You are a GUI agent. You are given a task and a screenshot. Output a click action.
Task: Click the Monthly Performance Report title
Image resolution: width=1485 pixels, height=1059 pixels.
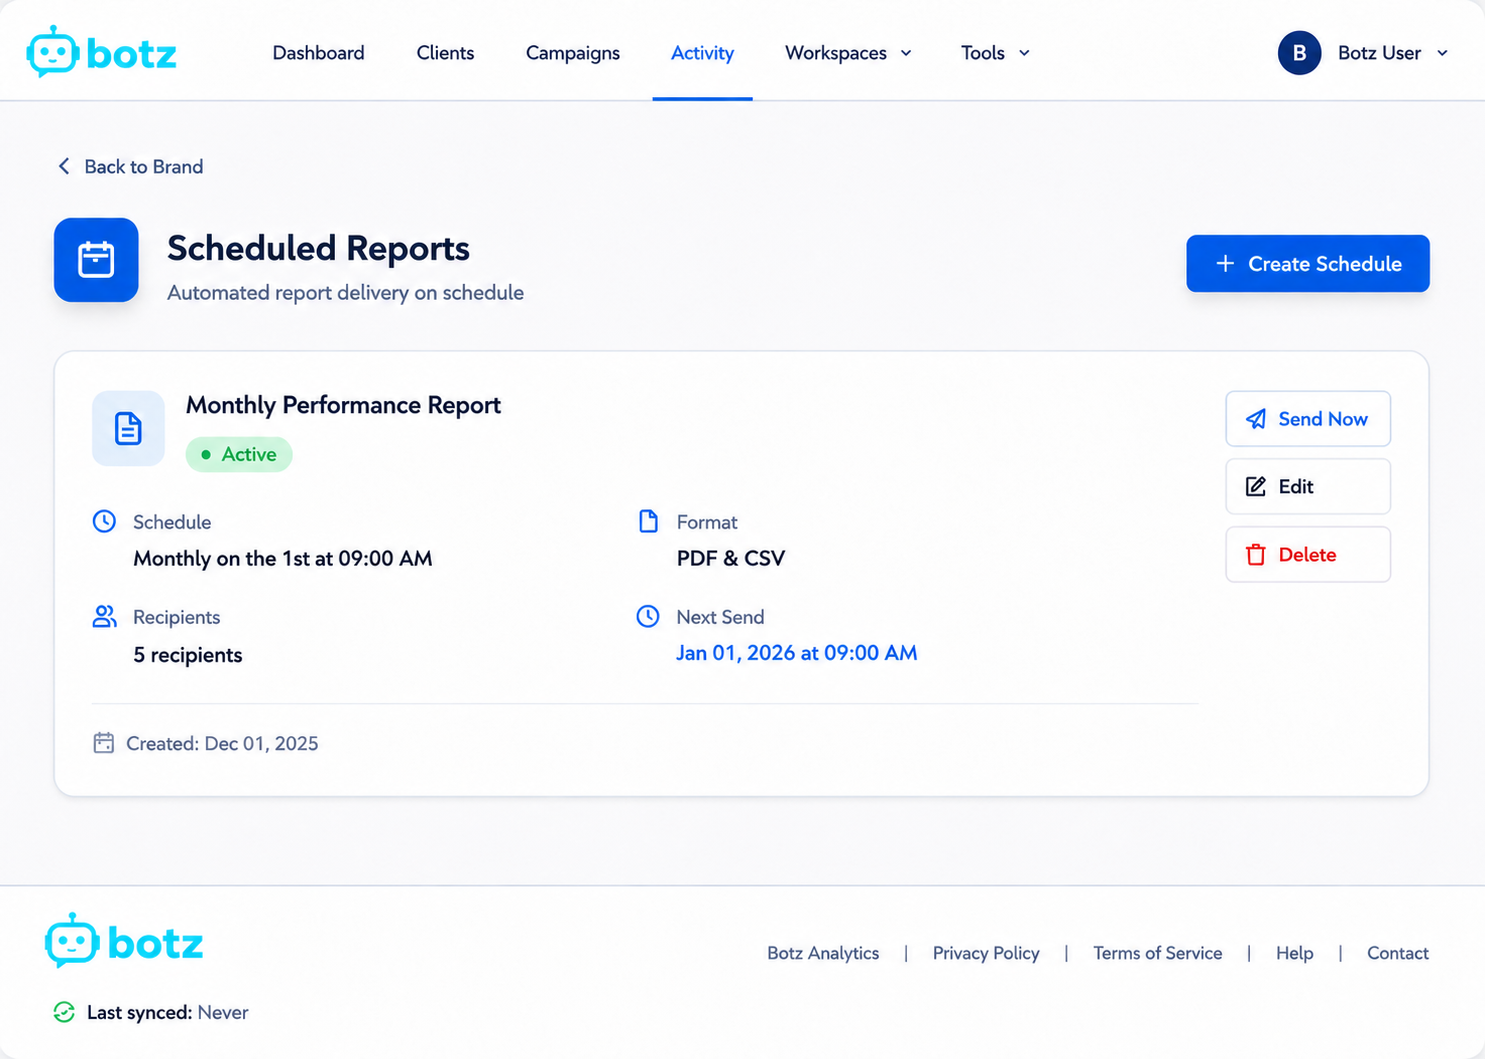pos(343,405)
